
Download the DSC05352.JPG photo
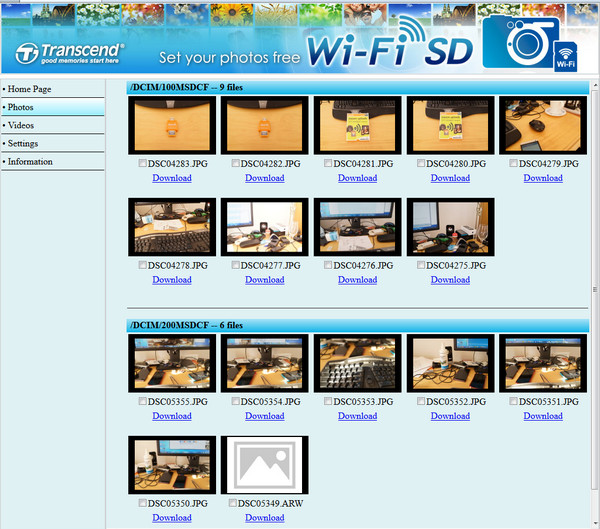(450, 416)
